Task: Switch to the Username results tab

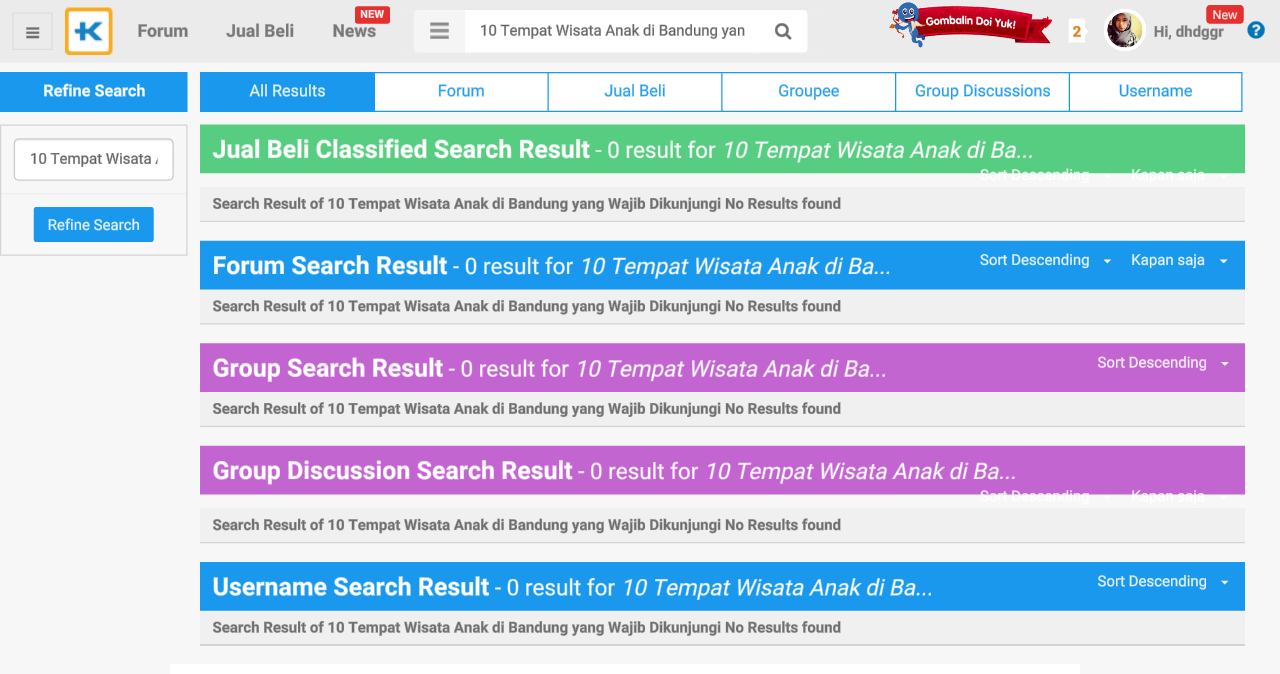Action: (x=1155, y=91)
